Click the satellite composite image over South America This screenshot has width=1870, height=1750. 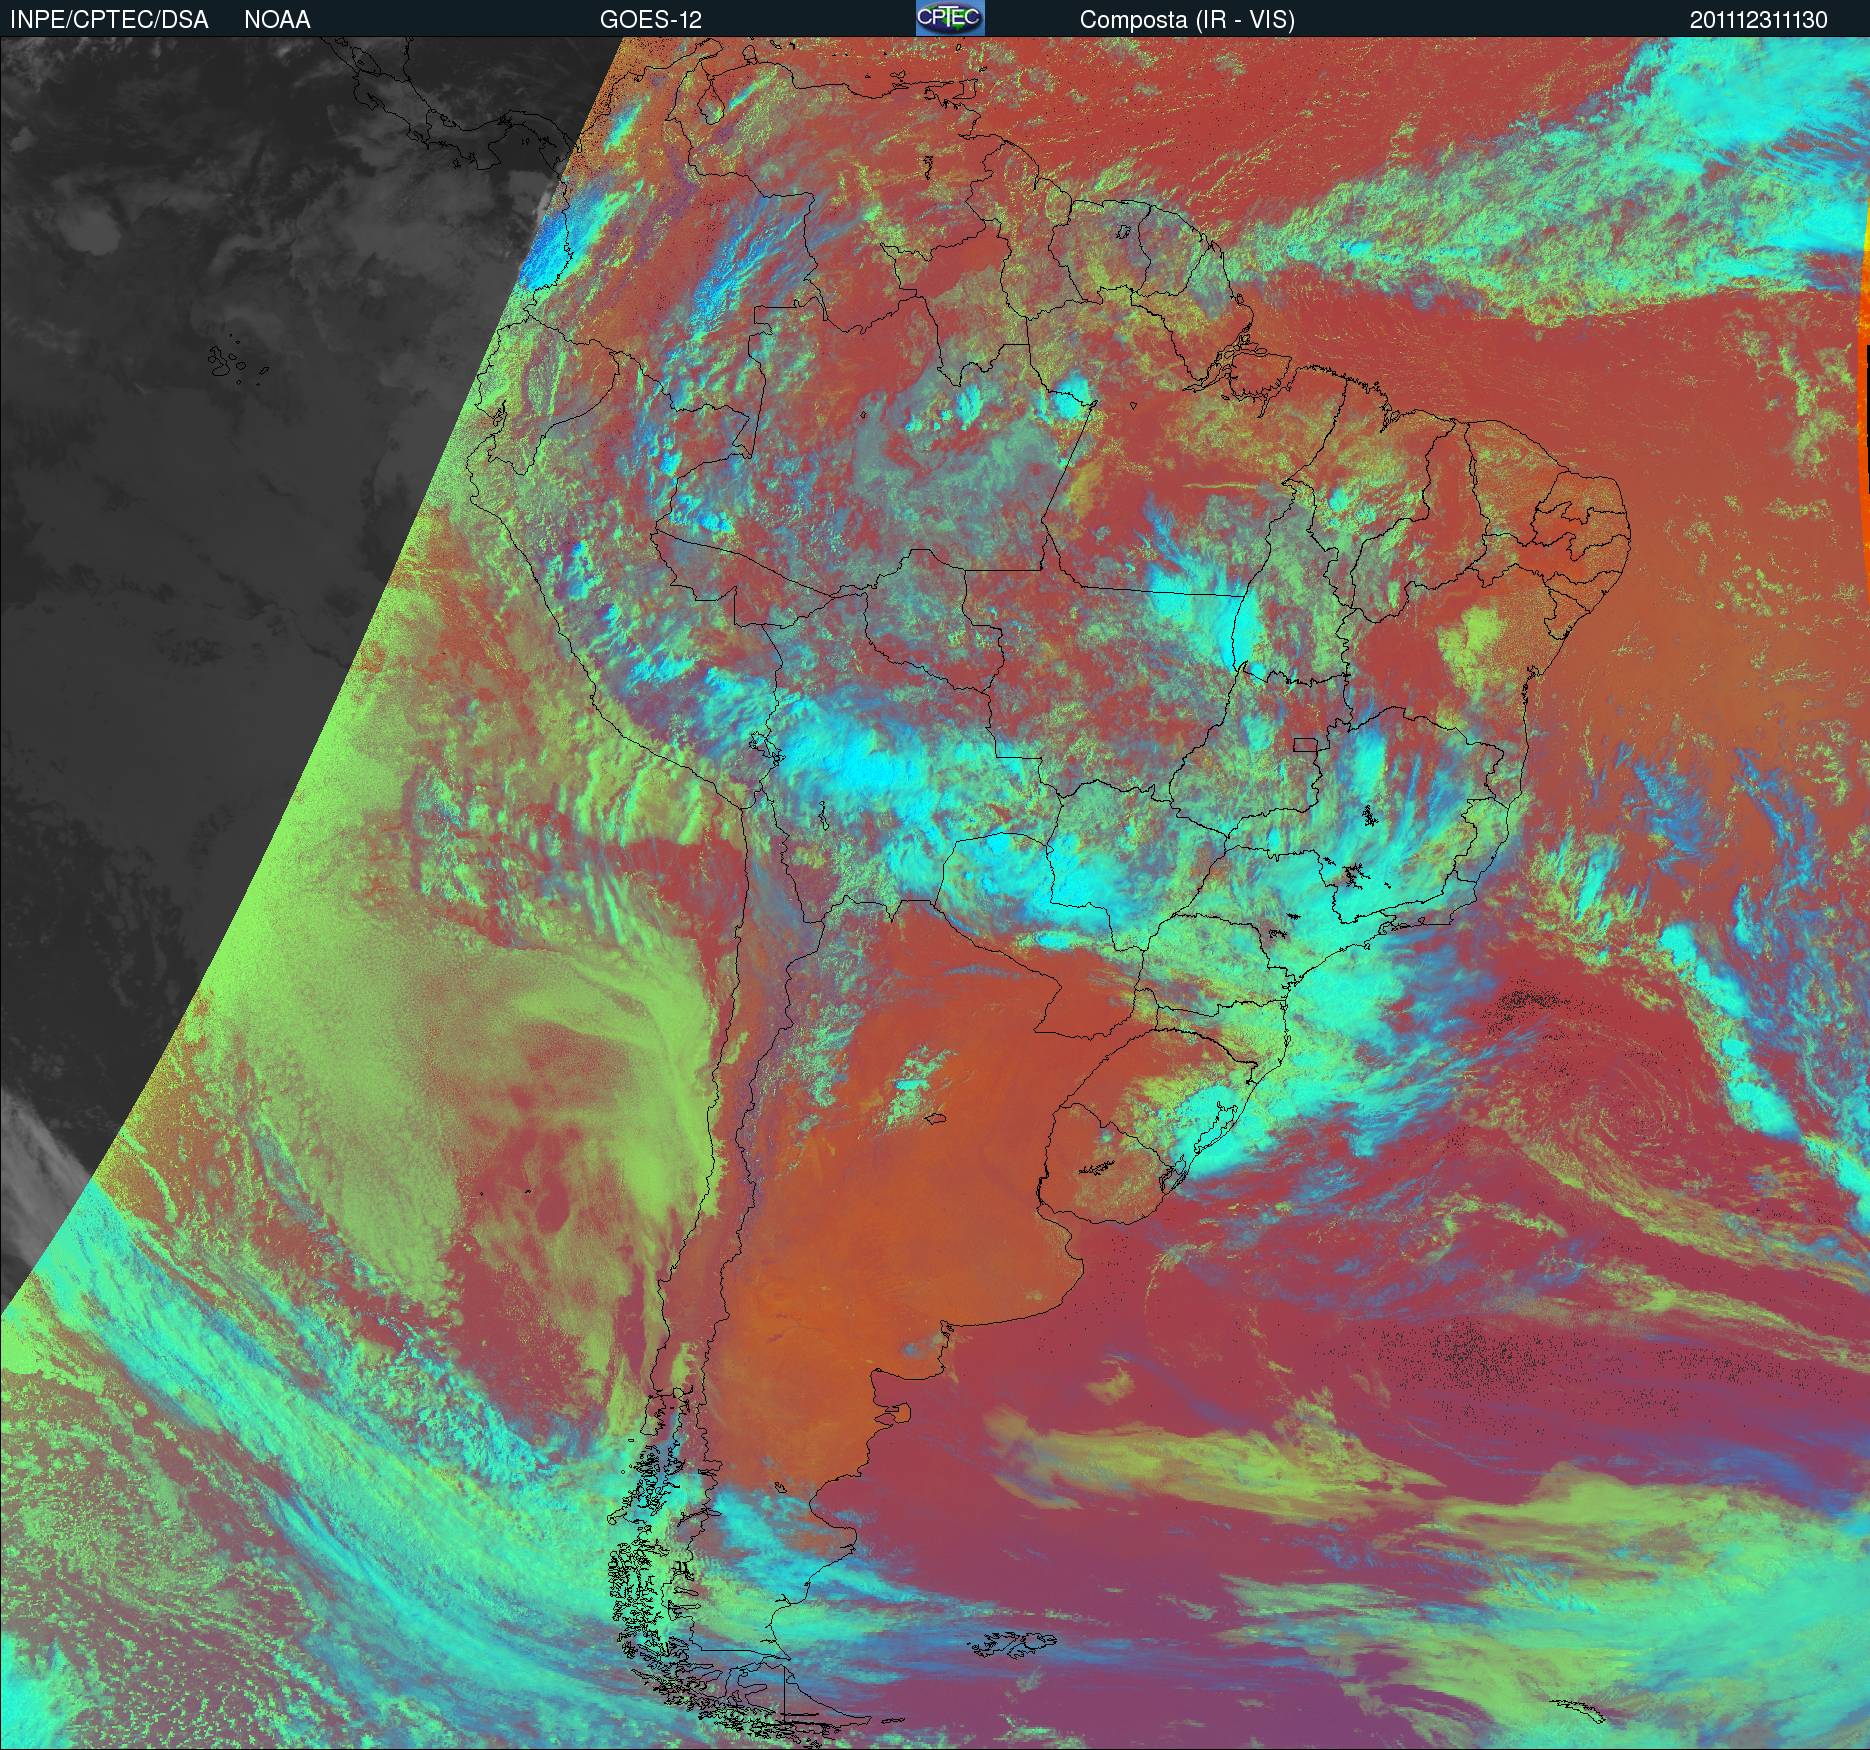(x=935, y=893)
